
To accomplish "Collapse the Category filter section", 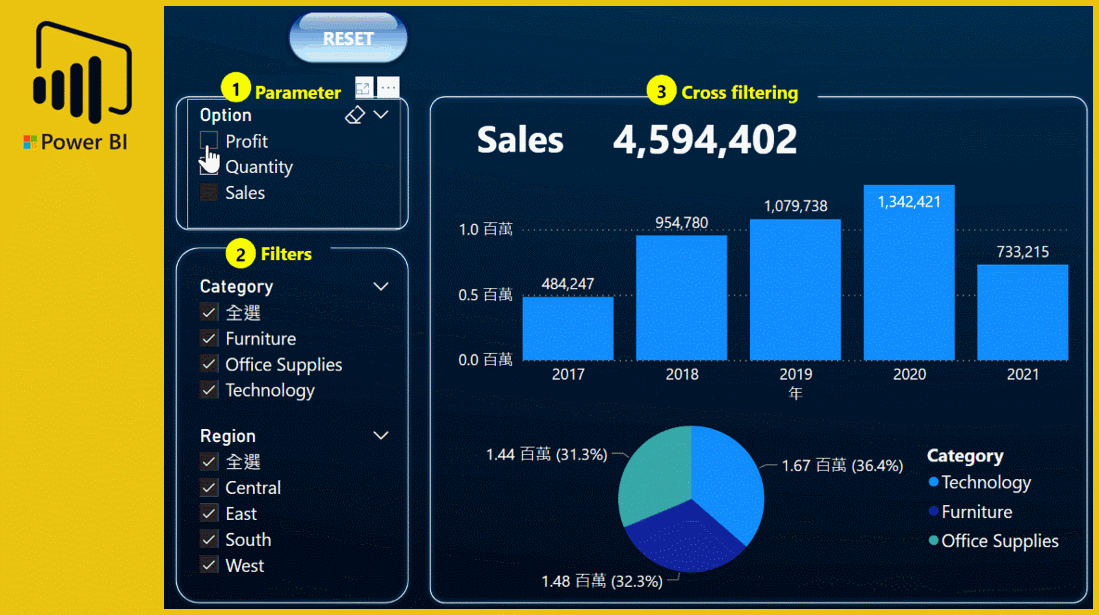I will 381,286.
